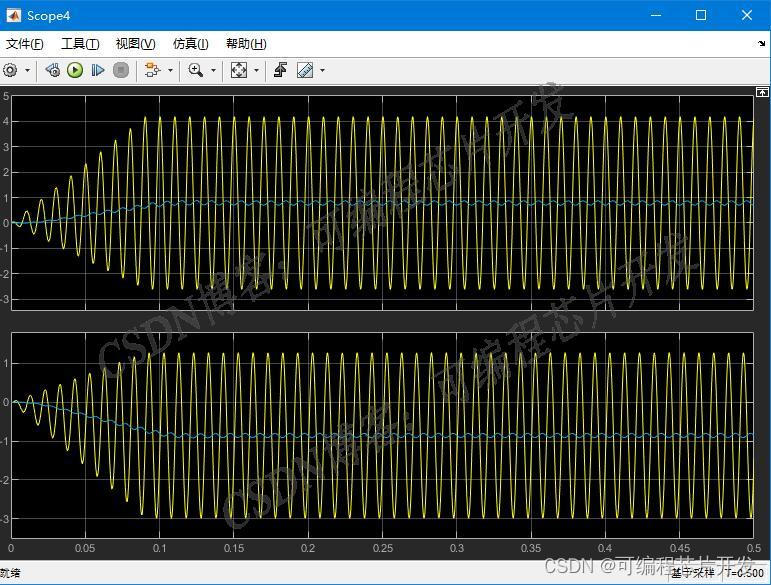
Task: Open the 帮助(H) menu
Action: 246,44
